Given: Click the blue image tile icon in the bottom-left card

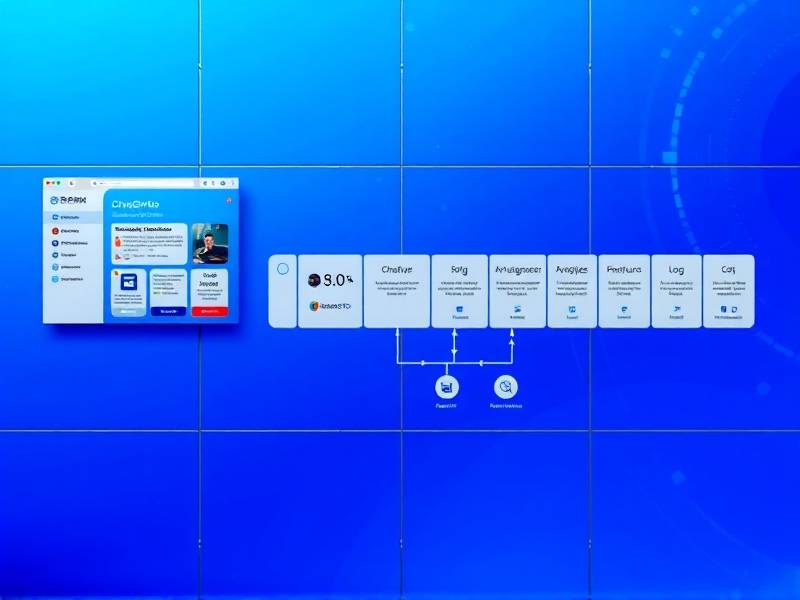Looking at the screenshot, I should 128,284.
